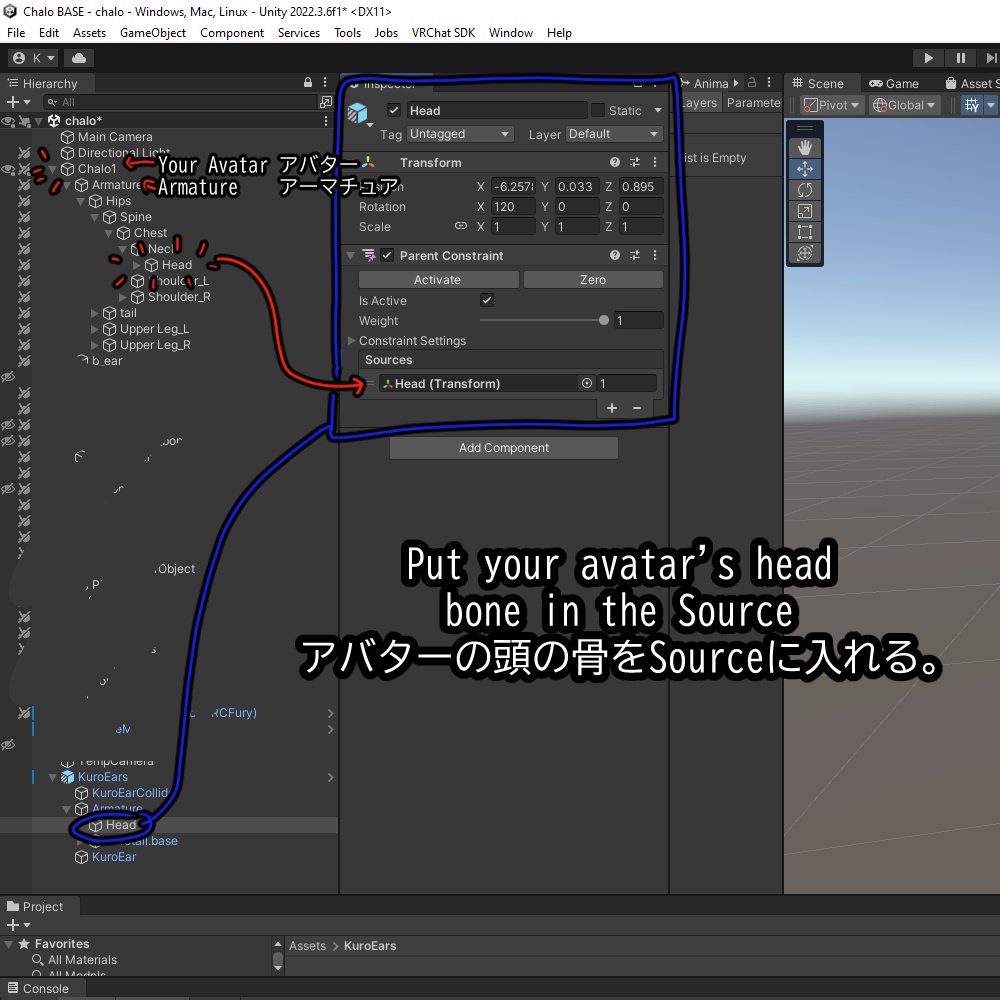Select the Rect tool
Image resolution: width=1000 pixels, height=1000 pixels.
click(804, 232)
